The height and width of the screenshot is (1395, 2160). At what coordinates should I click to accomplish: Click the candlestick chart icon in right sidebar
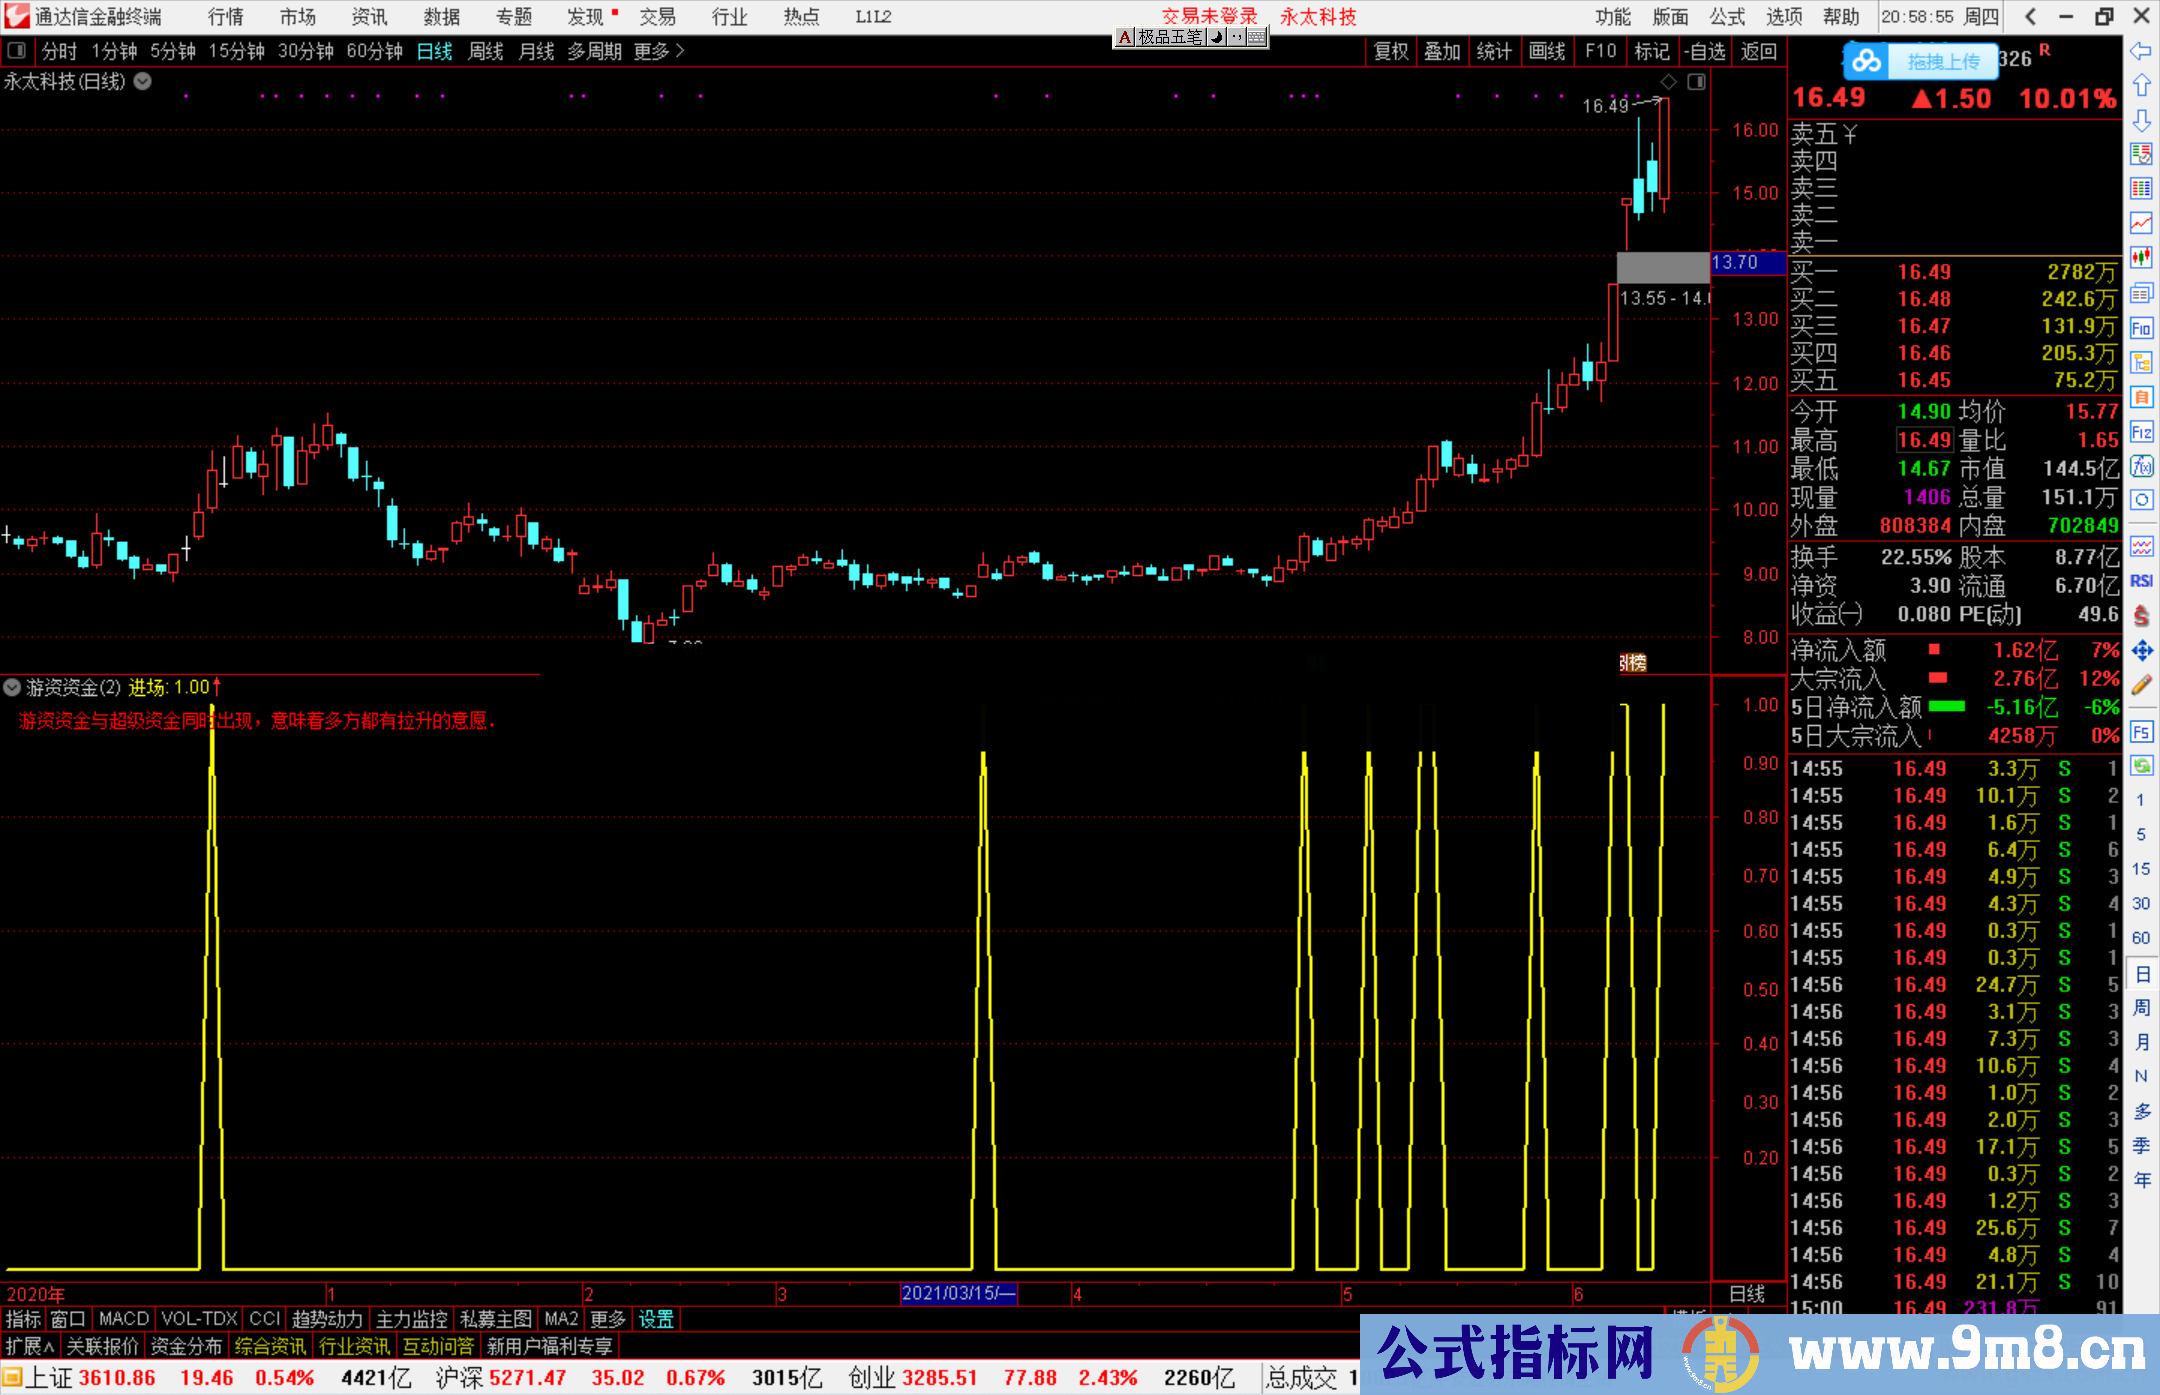(x=2141, y=258)
